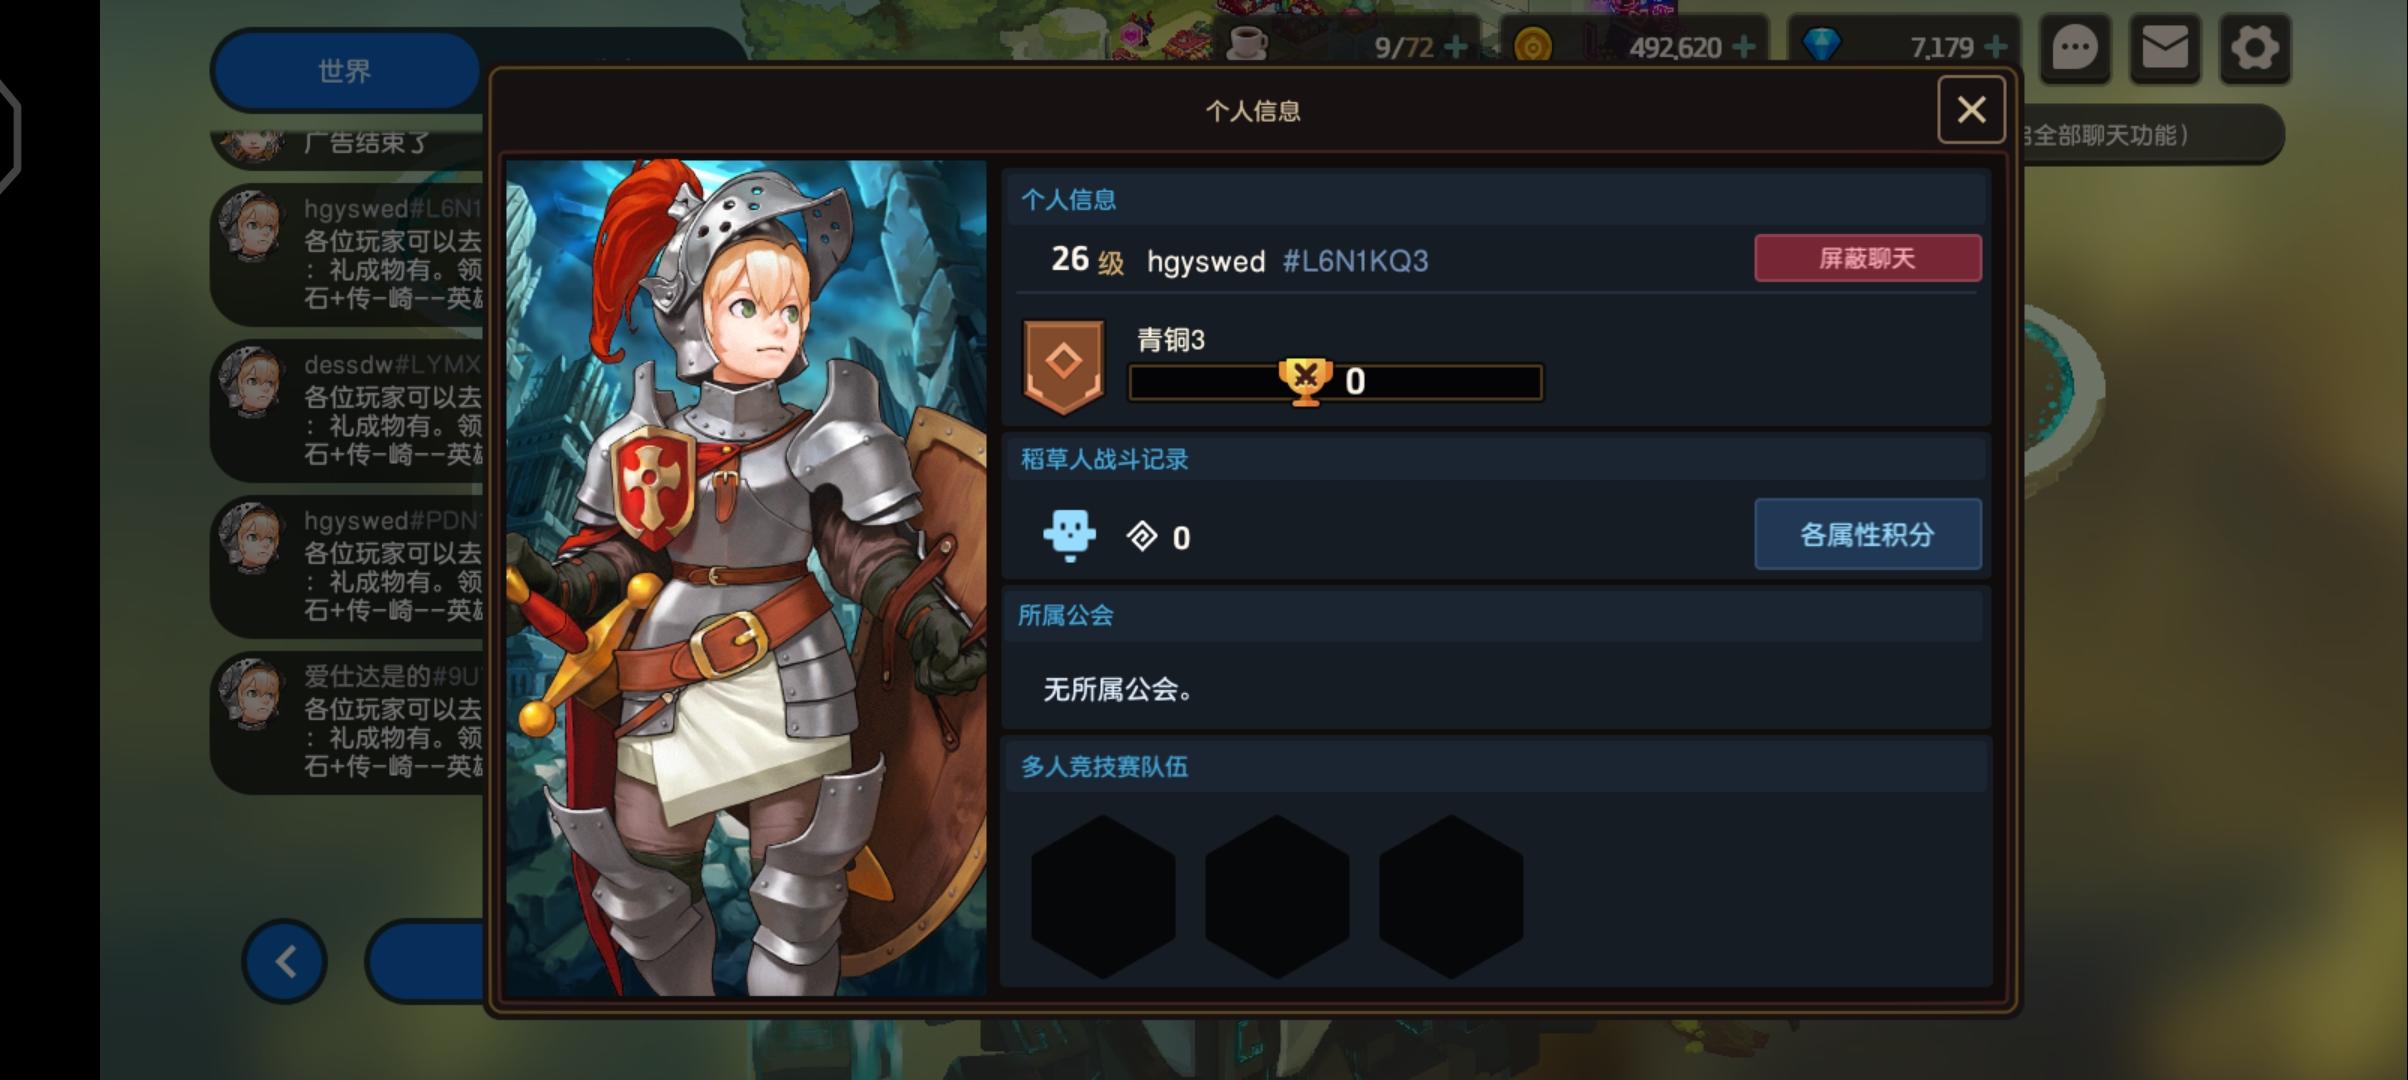
Task: Add coffee stamina with the plus icon
Action: (x=1457, y=47)
